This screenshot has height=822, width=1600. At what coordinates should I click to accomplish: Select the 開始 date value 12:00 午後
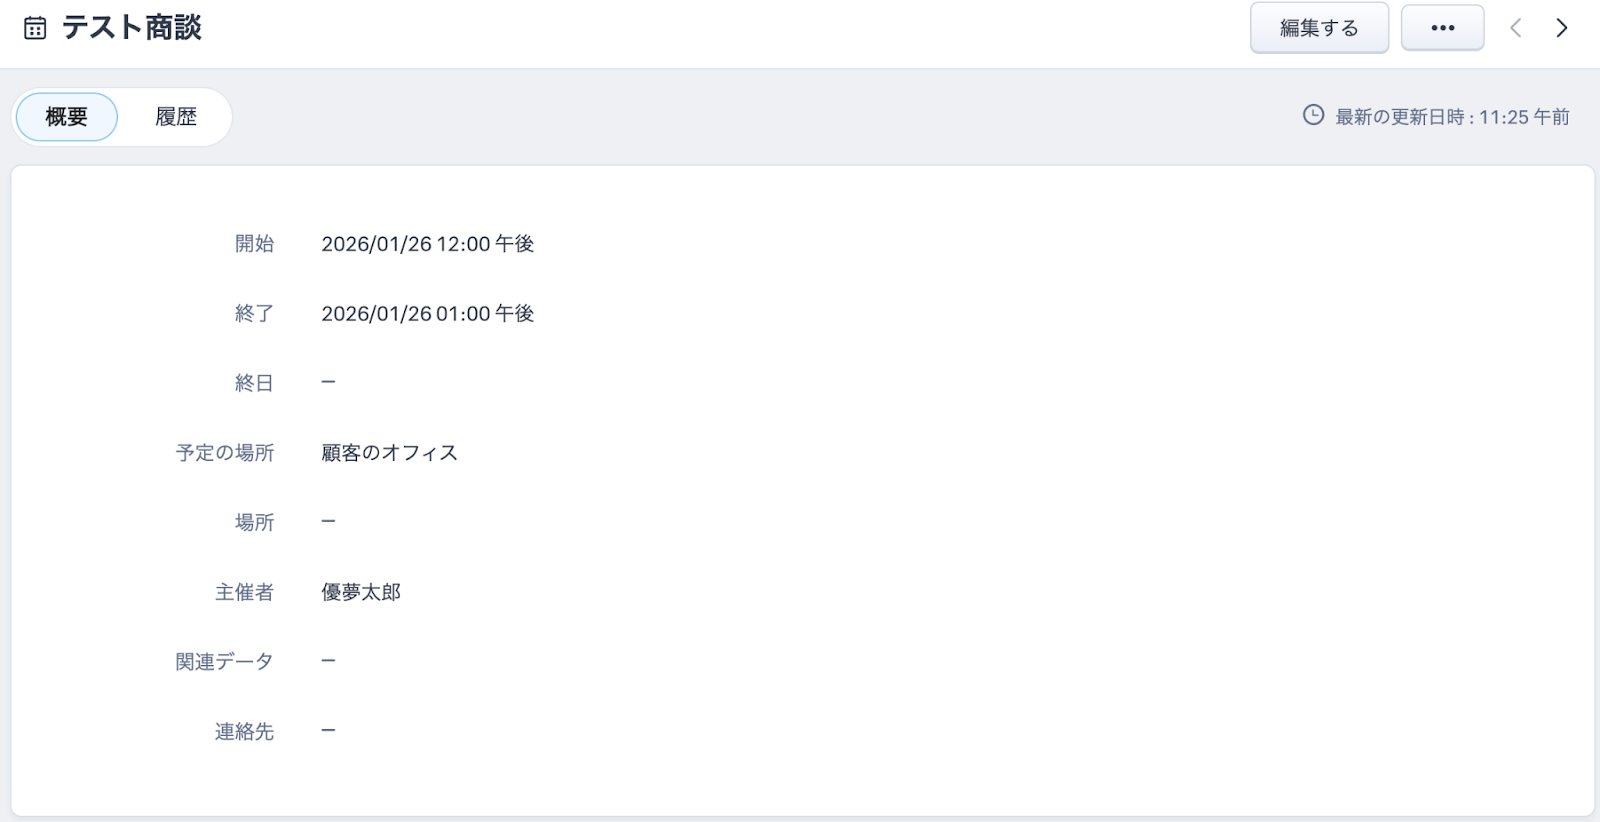(427, 244)
